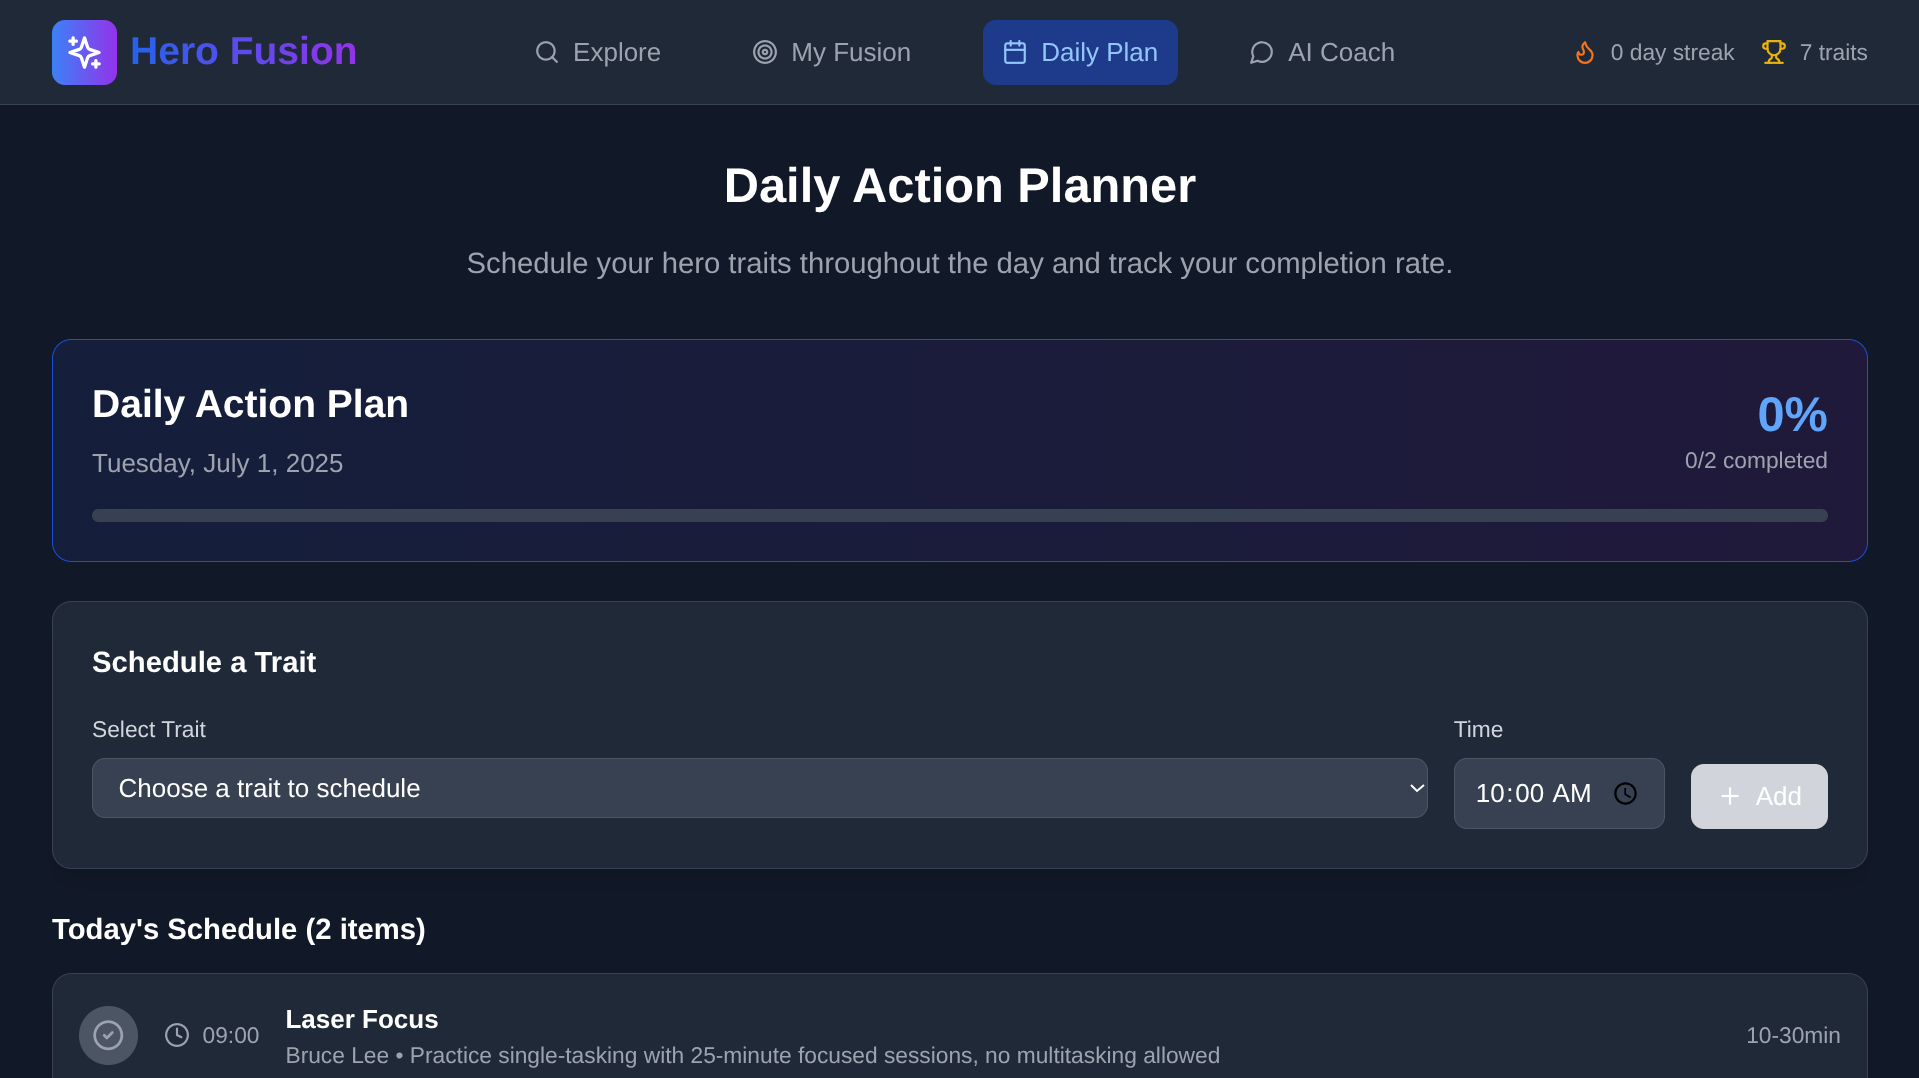Click the target icon beside My Fusion
Screen dimensions: 1919x1078
764,52
